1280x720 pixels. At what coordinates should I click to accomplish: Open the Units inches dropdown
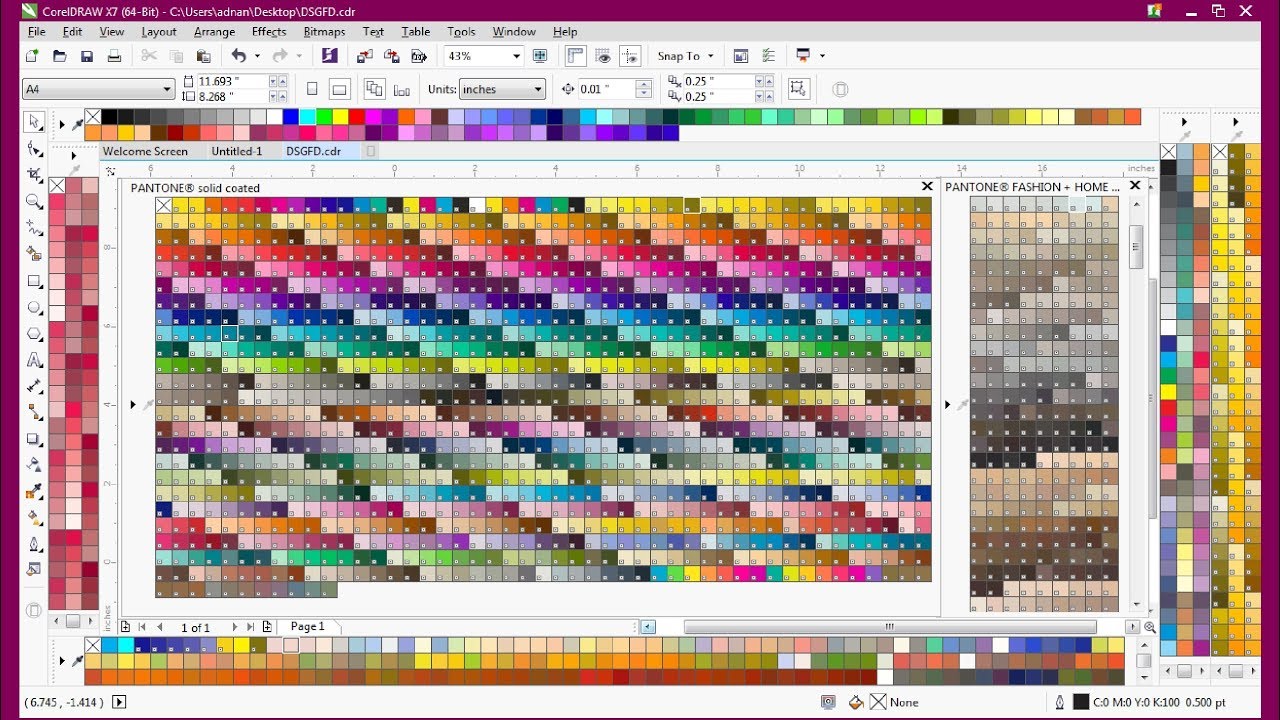[538, 89]
